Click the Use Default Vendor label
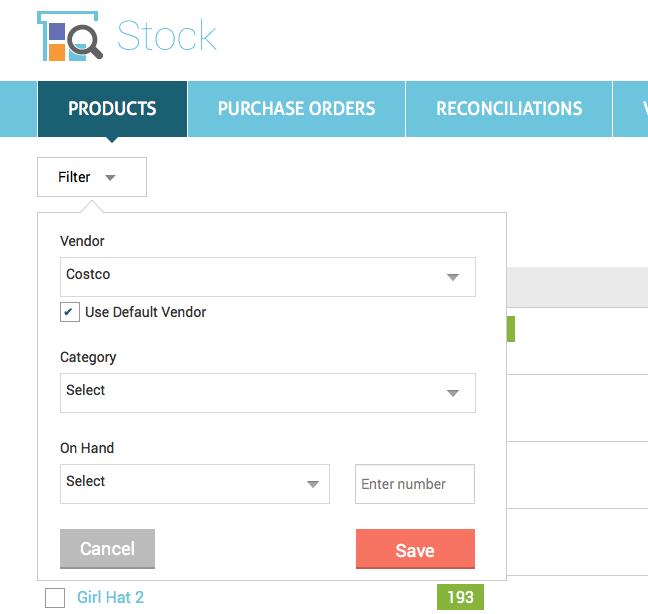This screenshot has width=648, height=614. tap(145, 312)
